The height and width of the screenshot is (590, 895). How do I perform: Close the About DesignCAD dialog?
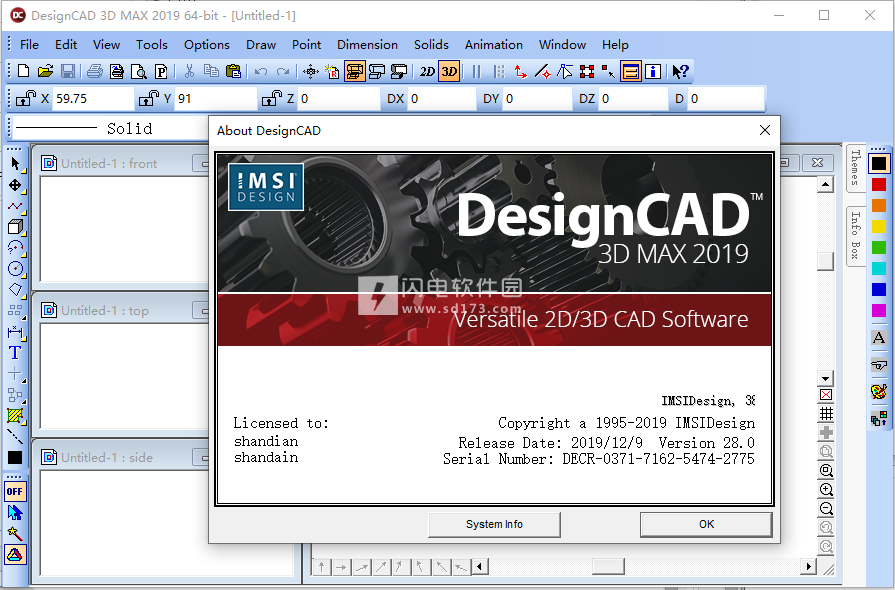765,130
